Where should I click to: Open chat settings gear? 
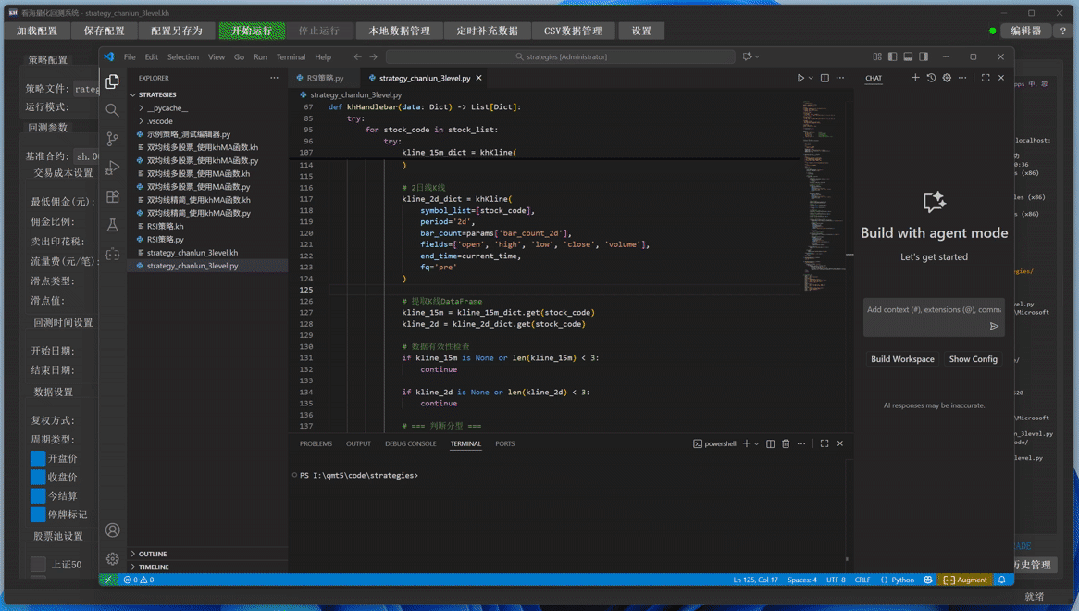[x=947, y=78]
